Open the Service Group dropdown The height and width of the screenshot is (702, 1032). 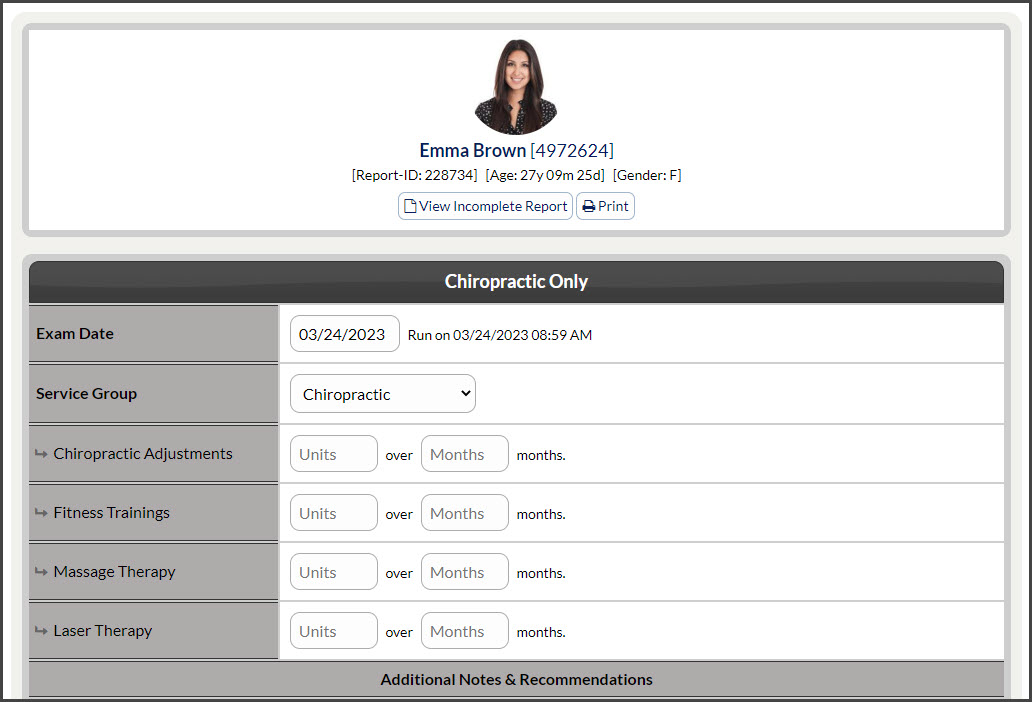pyautogui.click(x=383, y=393)
